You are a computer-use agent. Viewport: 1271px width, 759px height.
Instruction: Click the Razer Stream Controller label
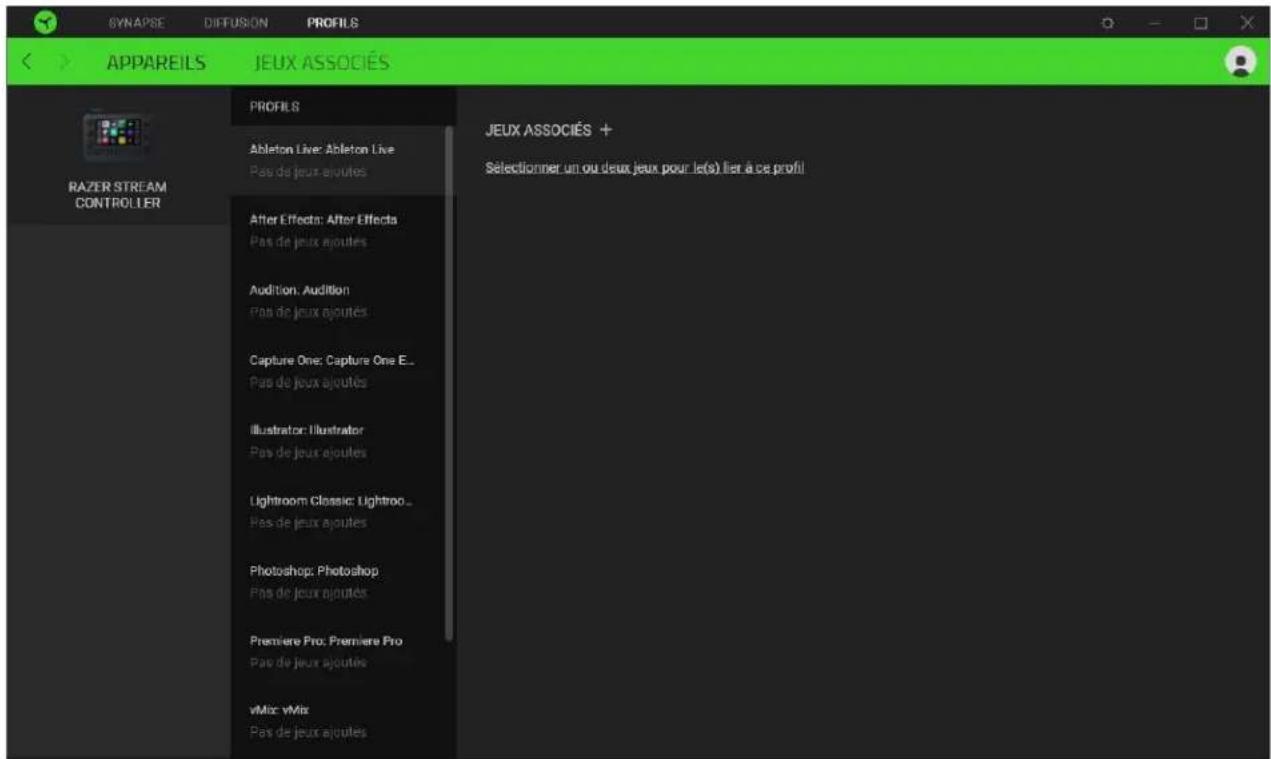pyautogui.click(x=117, y=195)
